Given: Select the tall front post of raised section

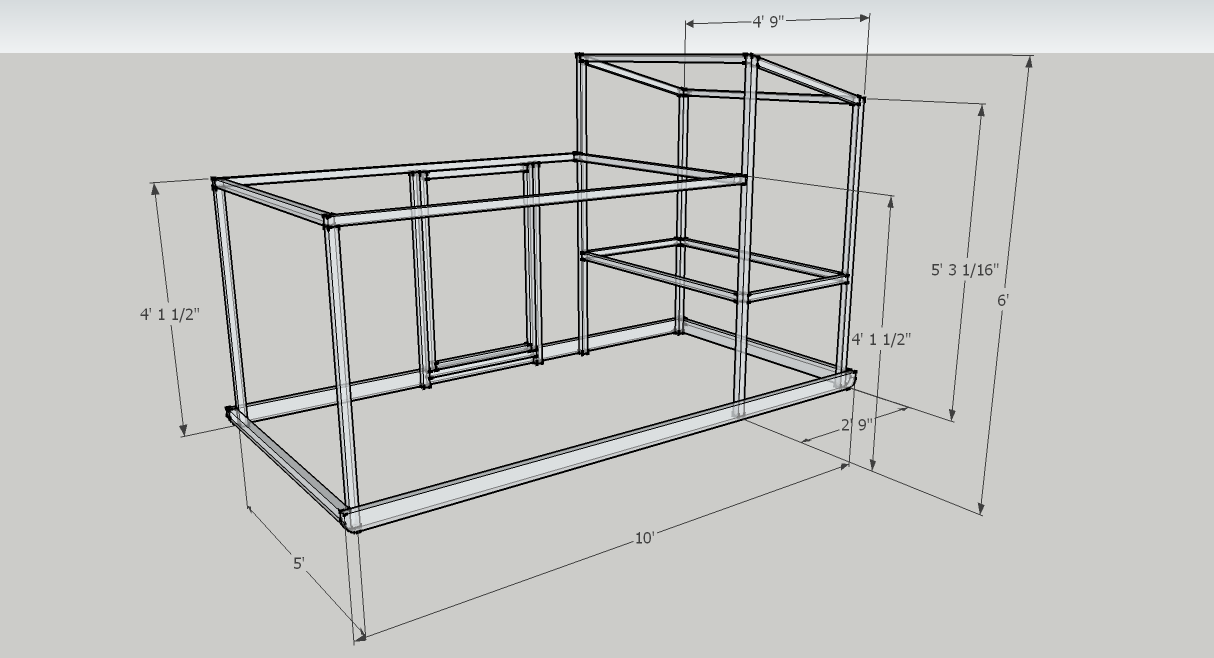Looking at the screenshot, I should click(745, 230).
